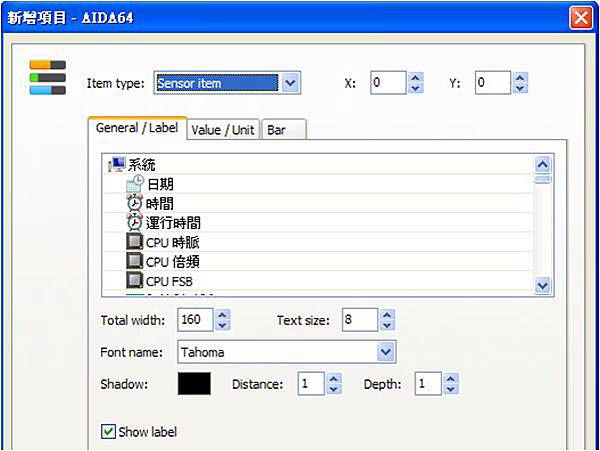Switch to the General / Label tab

click(137, 128)
